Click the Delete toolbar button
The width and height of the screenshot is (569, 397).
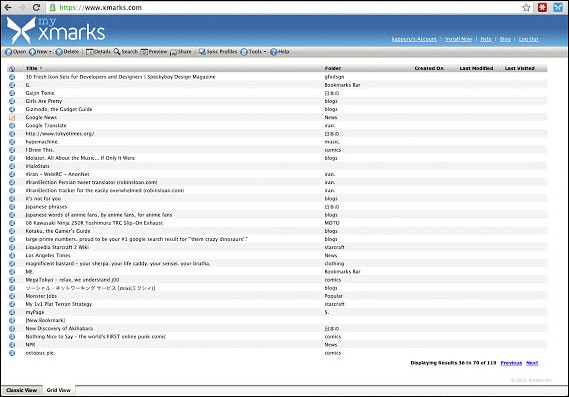point(67,52)
